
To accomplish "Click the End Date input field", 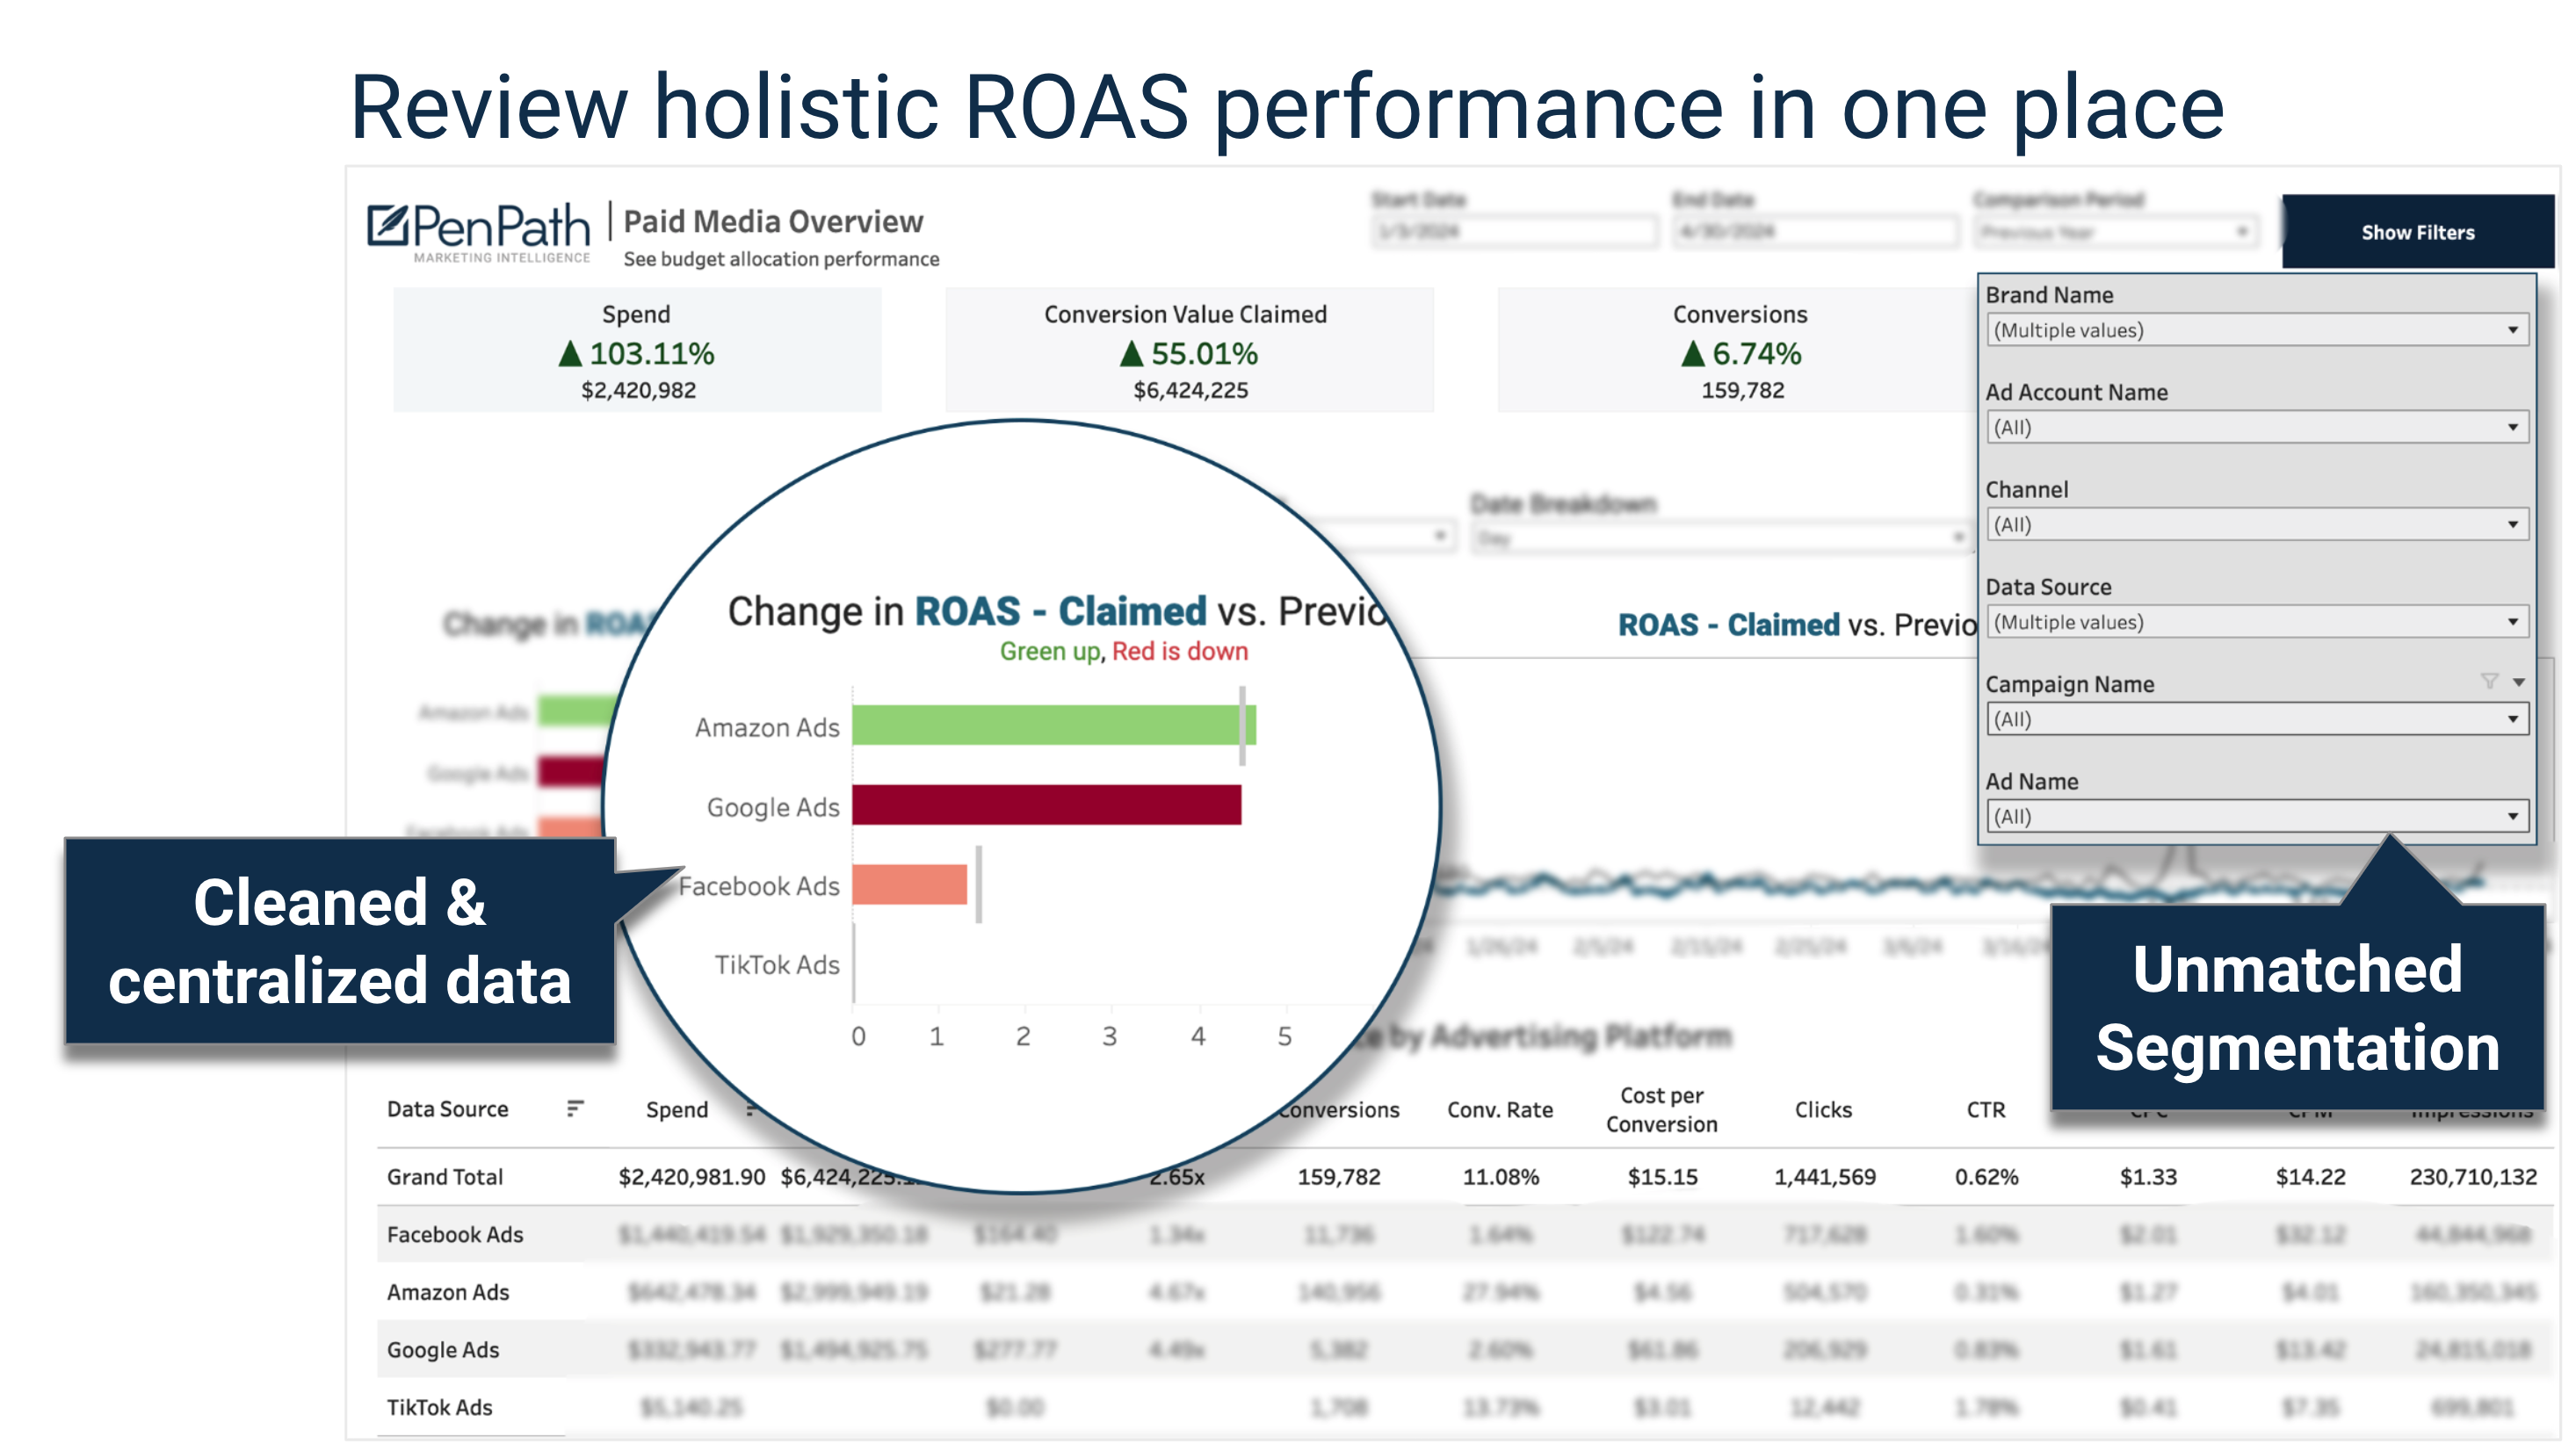I will pyautogui.click(x=1815, y=232).
